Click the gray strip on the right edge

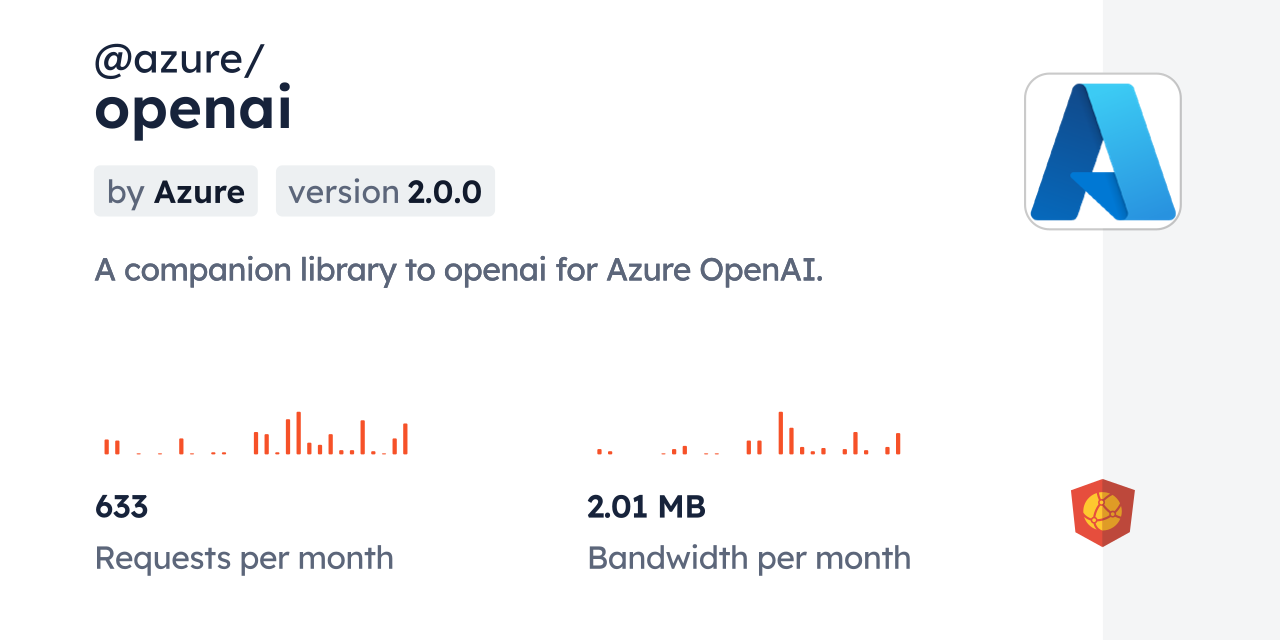(1191, 320)
